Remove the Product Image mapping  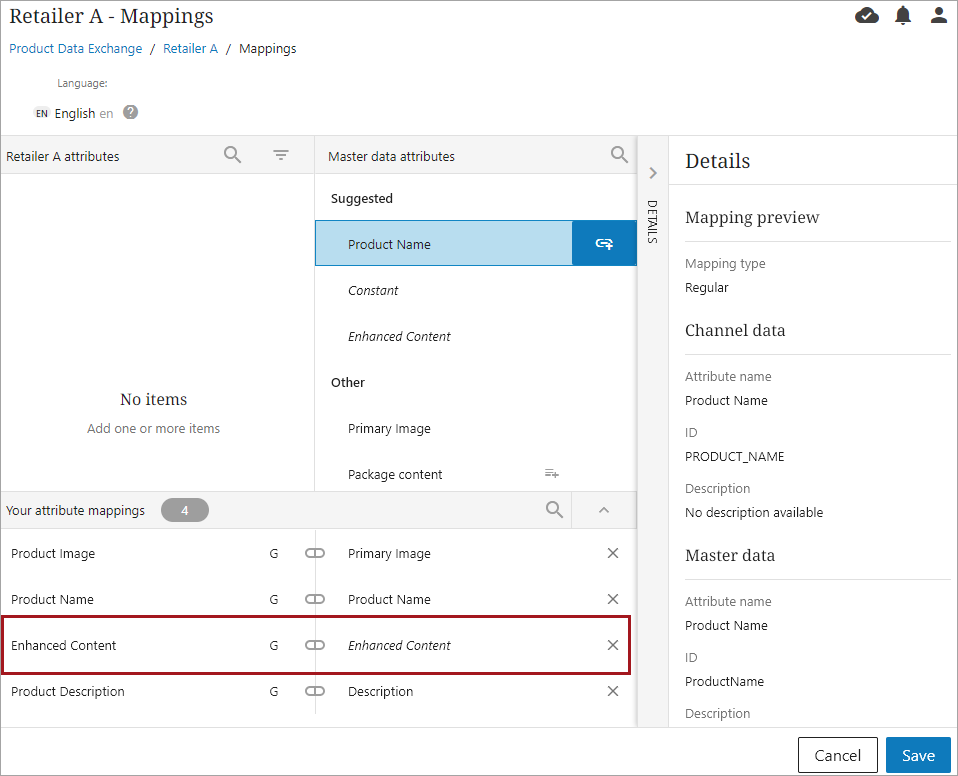click(613, 553)
